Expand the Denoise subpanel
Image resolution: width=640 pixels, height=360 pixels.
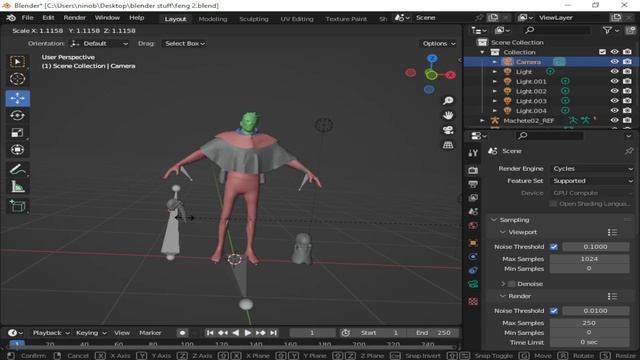coord(503,284)
